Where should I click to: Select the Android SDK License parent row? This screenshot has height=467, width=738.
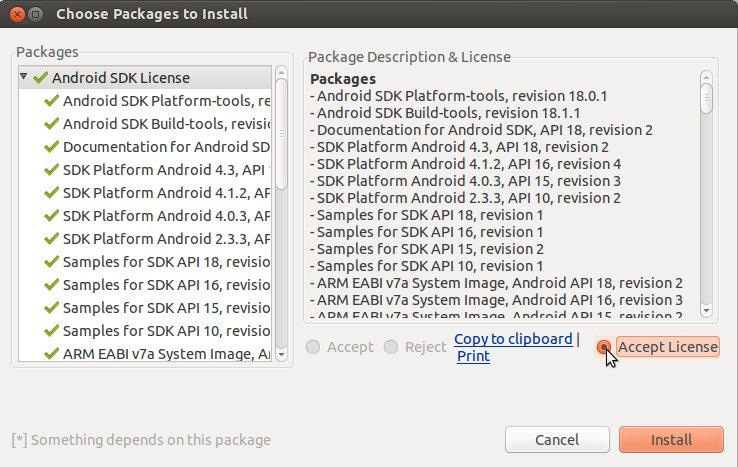[145, 78]
